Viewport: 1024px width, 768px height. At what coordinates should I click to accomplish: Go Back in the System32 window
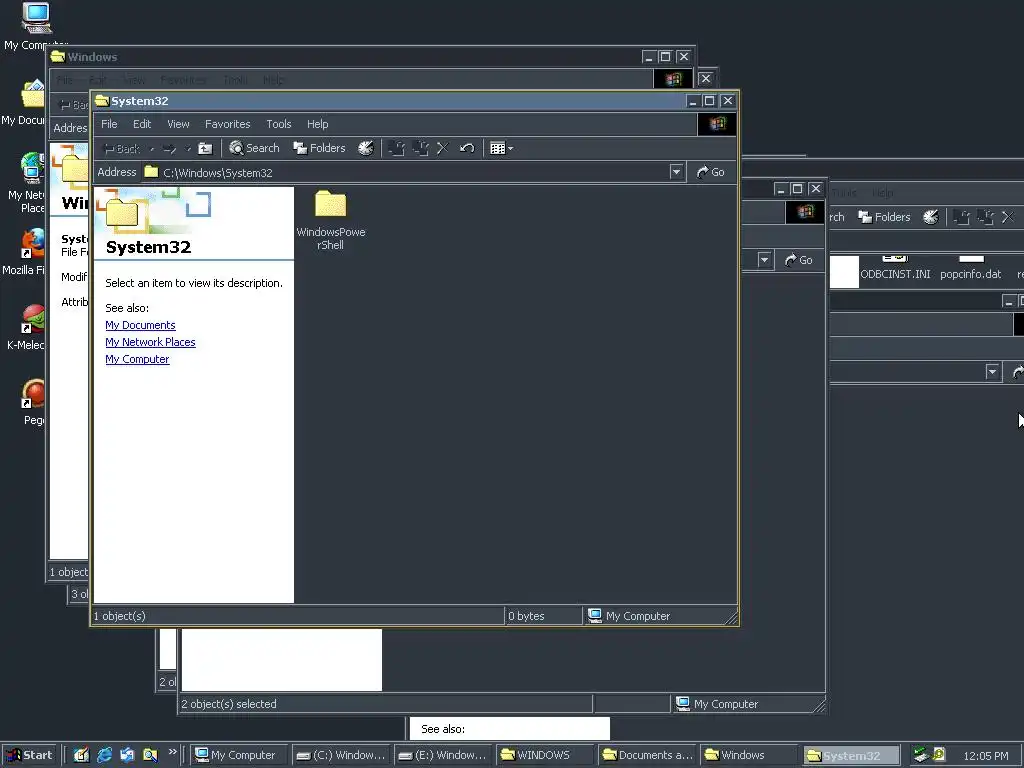[x=121, y=149]
